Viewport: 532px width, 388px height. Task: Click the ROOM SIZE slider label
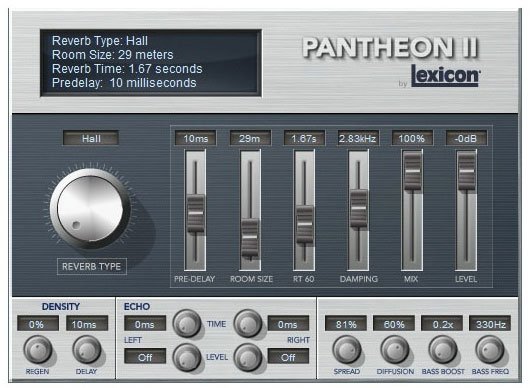point(251,279)
